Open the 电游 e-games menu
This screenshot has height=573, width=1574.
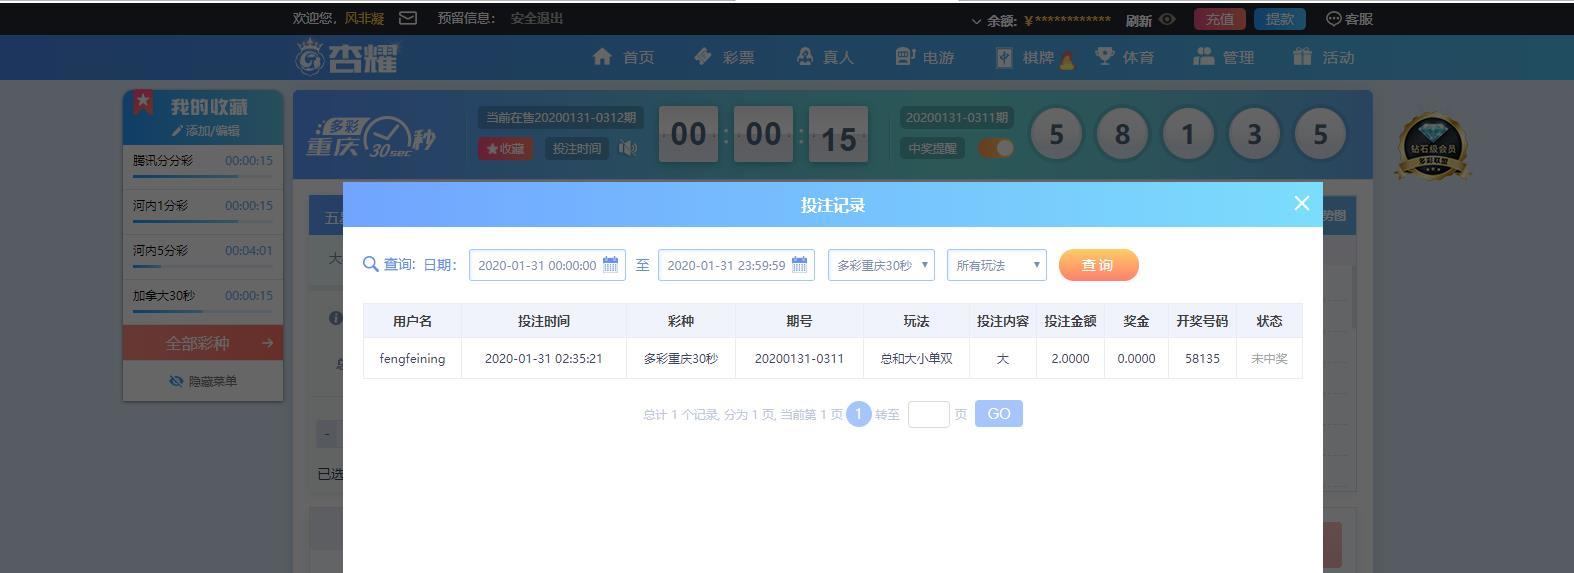coord(924,57)
